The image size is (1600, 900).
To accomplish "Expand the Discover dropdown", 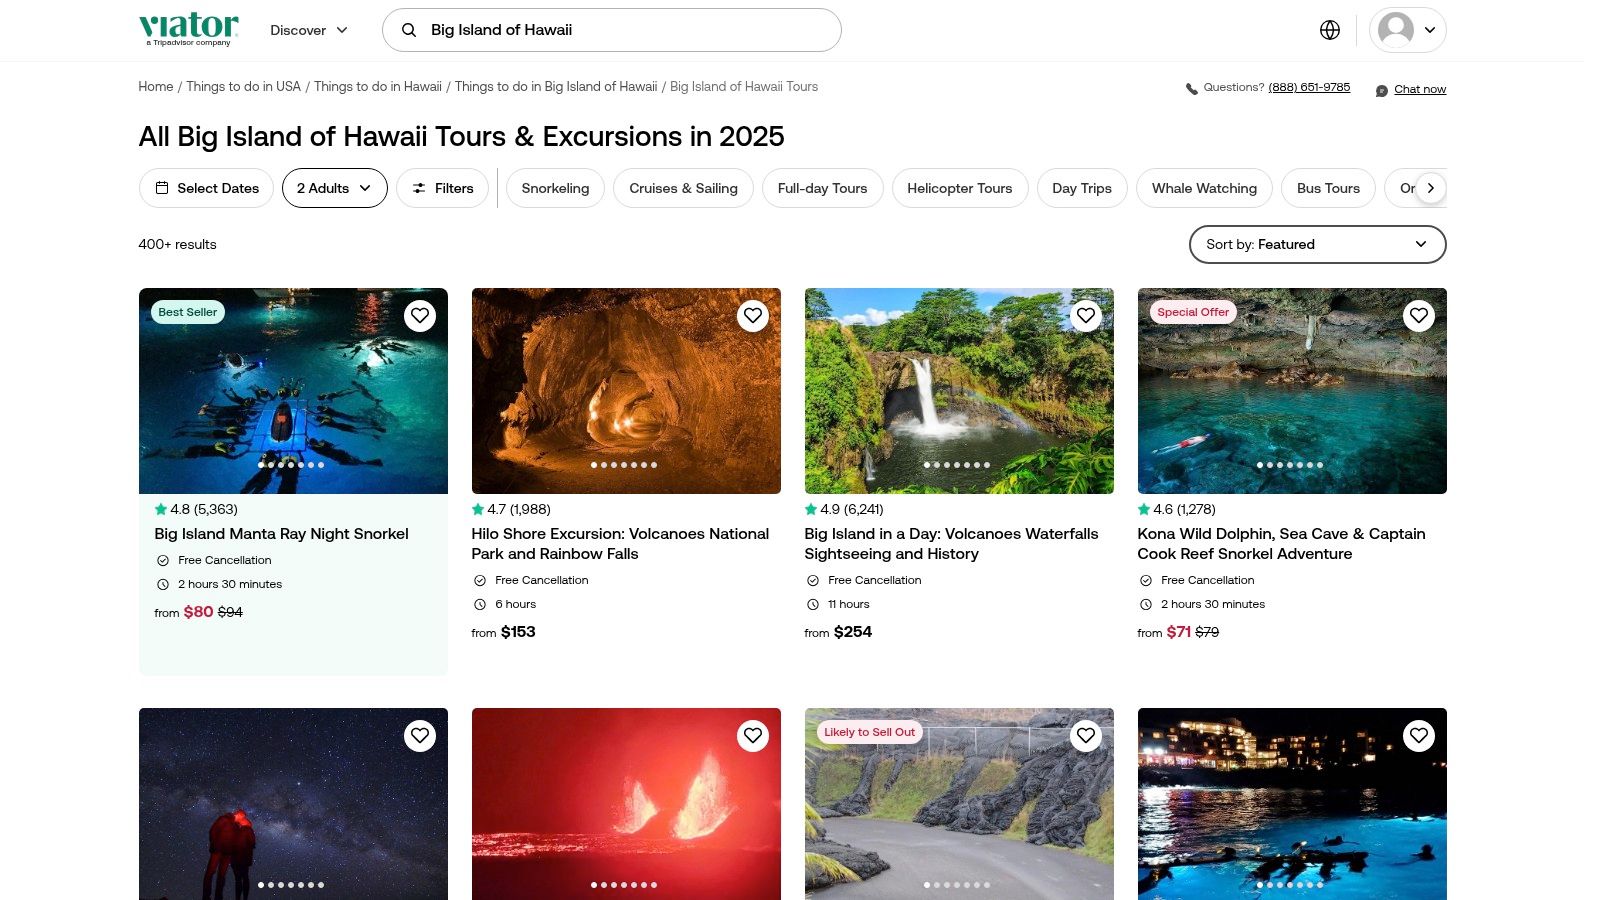I will click(309, 30).
